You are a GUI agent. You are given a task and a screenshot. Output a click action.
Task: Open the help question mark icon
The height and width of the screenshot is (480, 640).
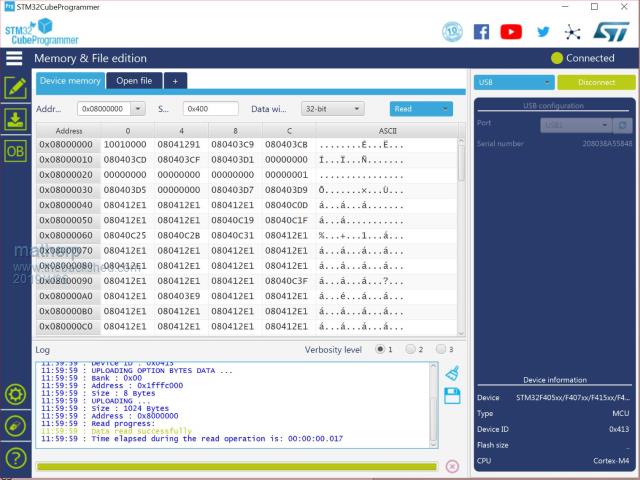point(16,458)
